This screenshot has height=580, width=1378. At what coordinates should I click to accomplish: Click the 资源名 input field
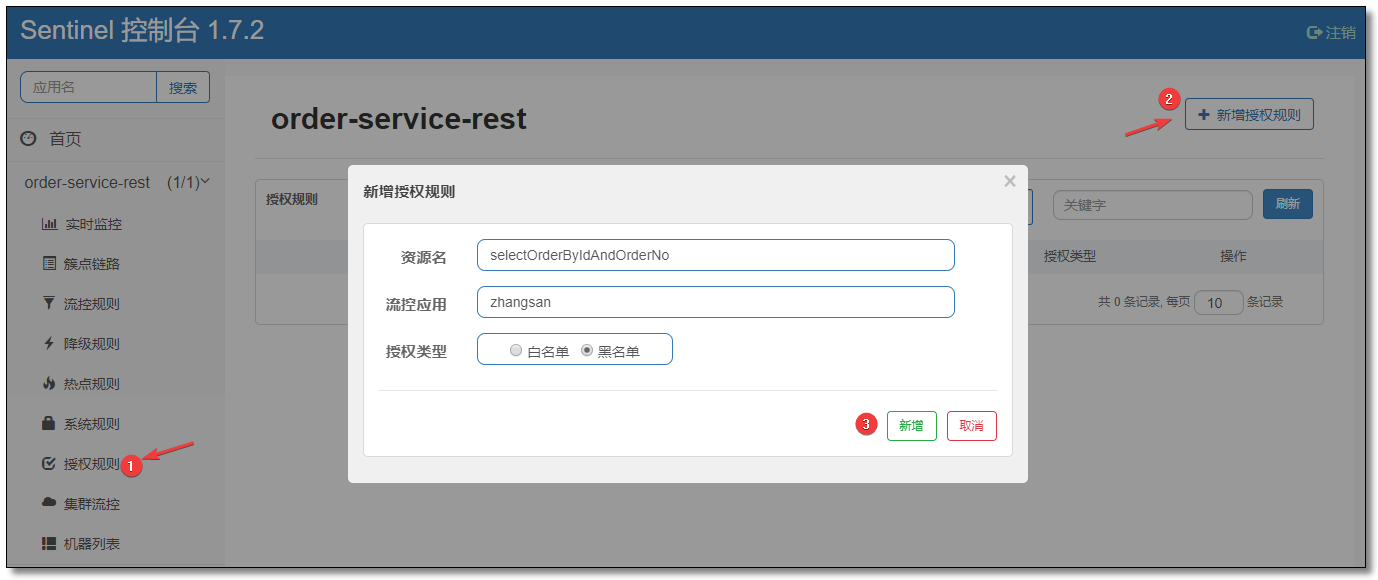point(716,255)
